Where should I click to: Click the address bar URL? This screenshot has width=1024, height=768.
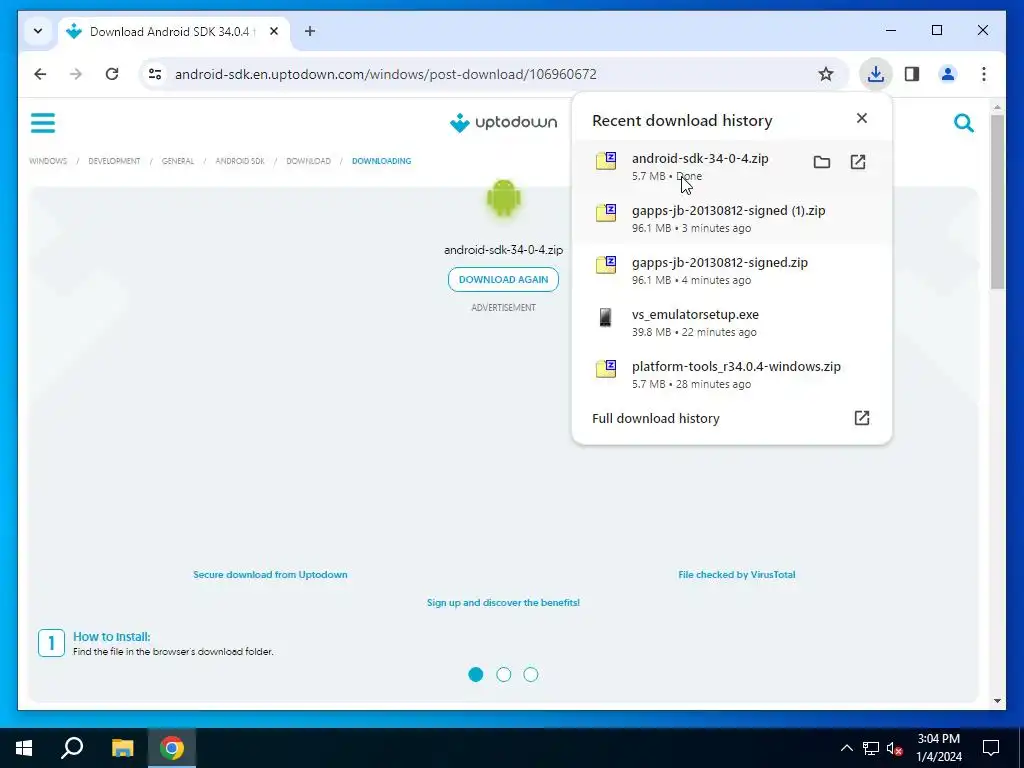tap(385, 74)
